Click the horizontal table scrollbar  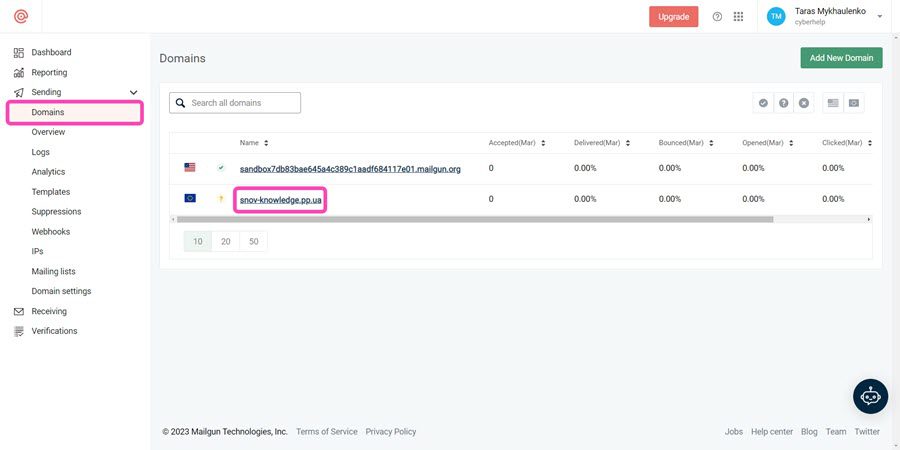click(x=475, y=219)
